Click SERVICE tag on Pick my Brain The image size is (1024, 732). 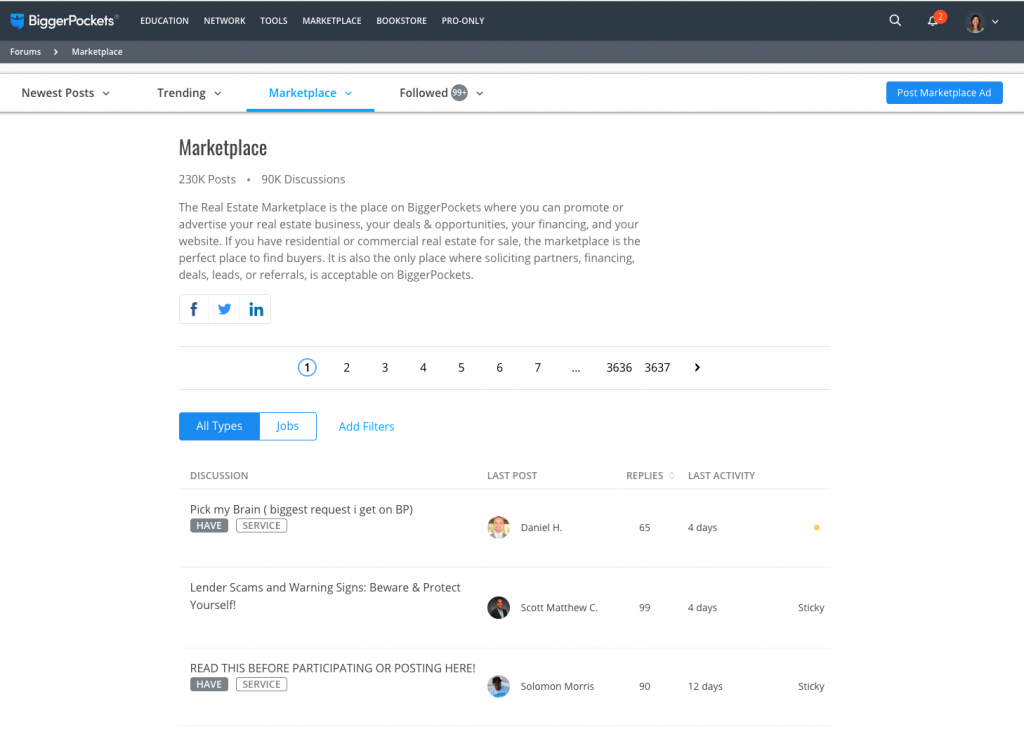point(261,526)
